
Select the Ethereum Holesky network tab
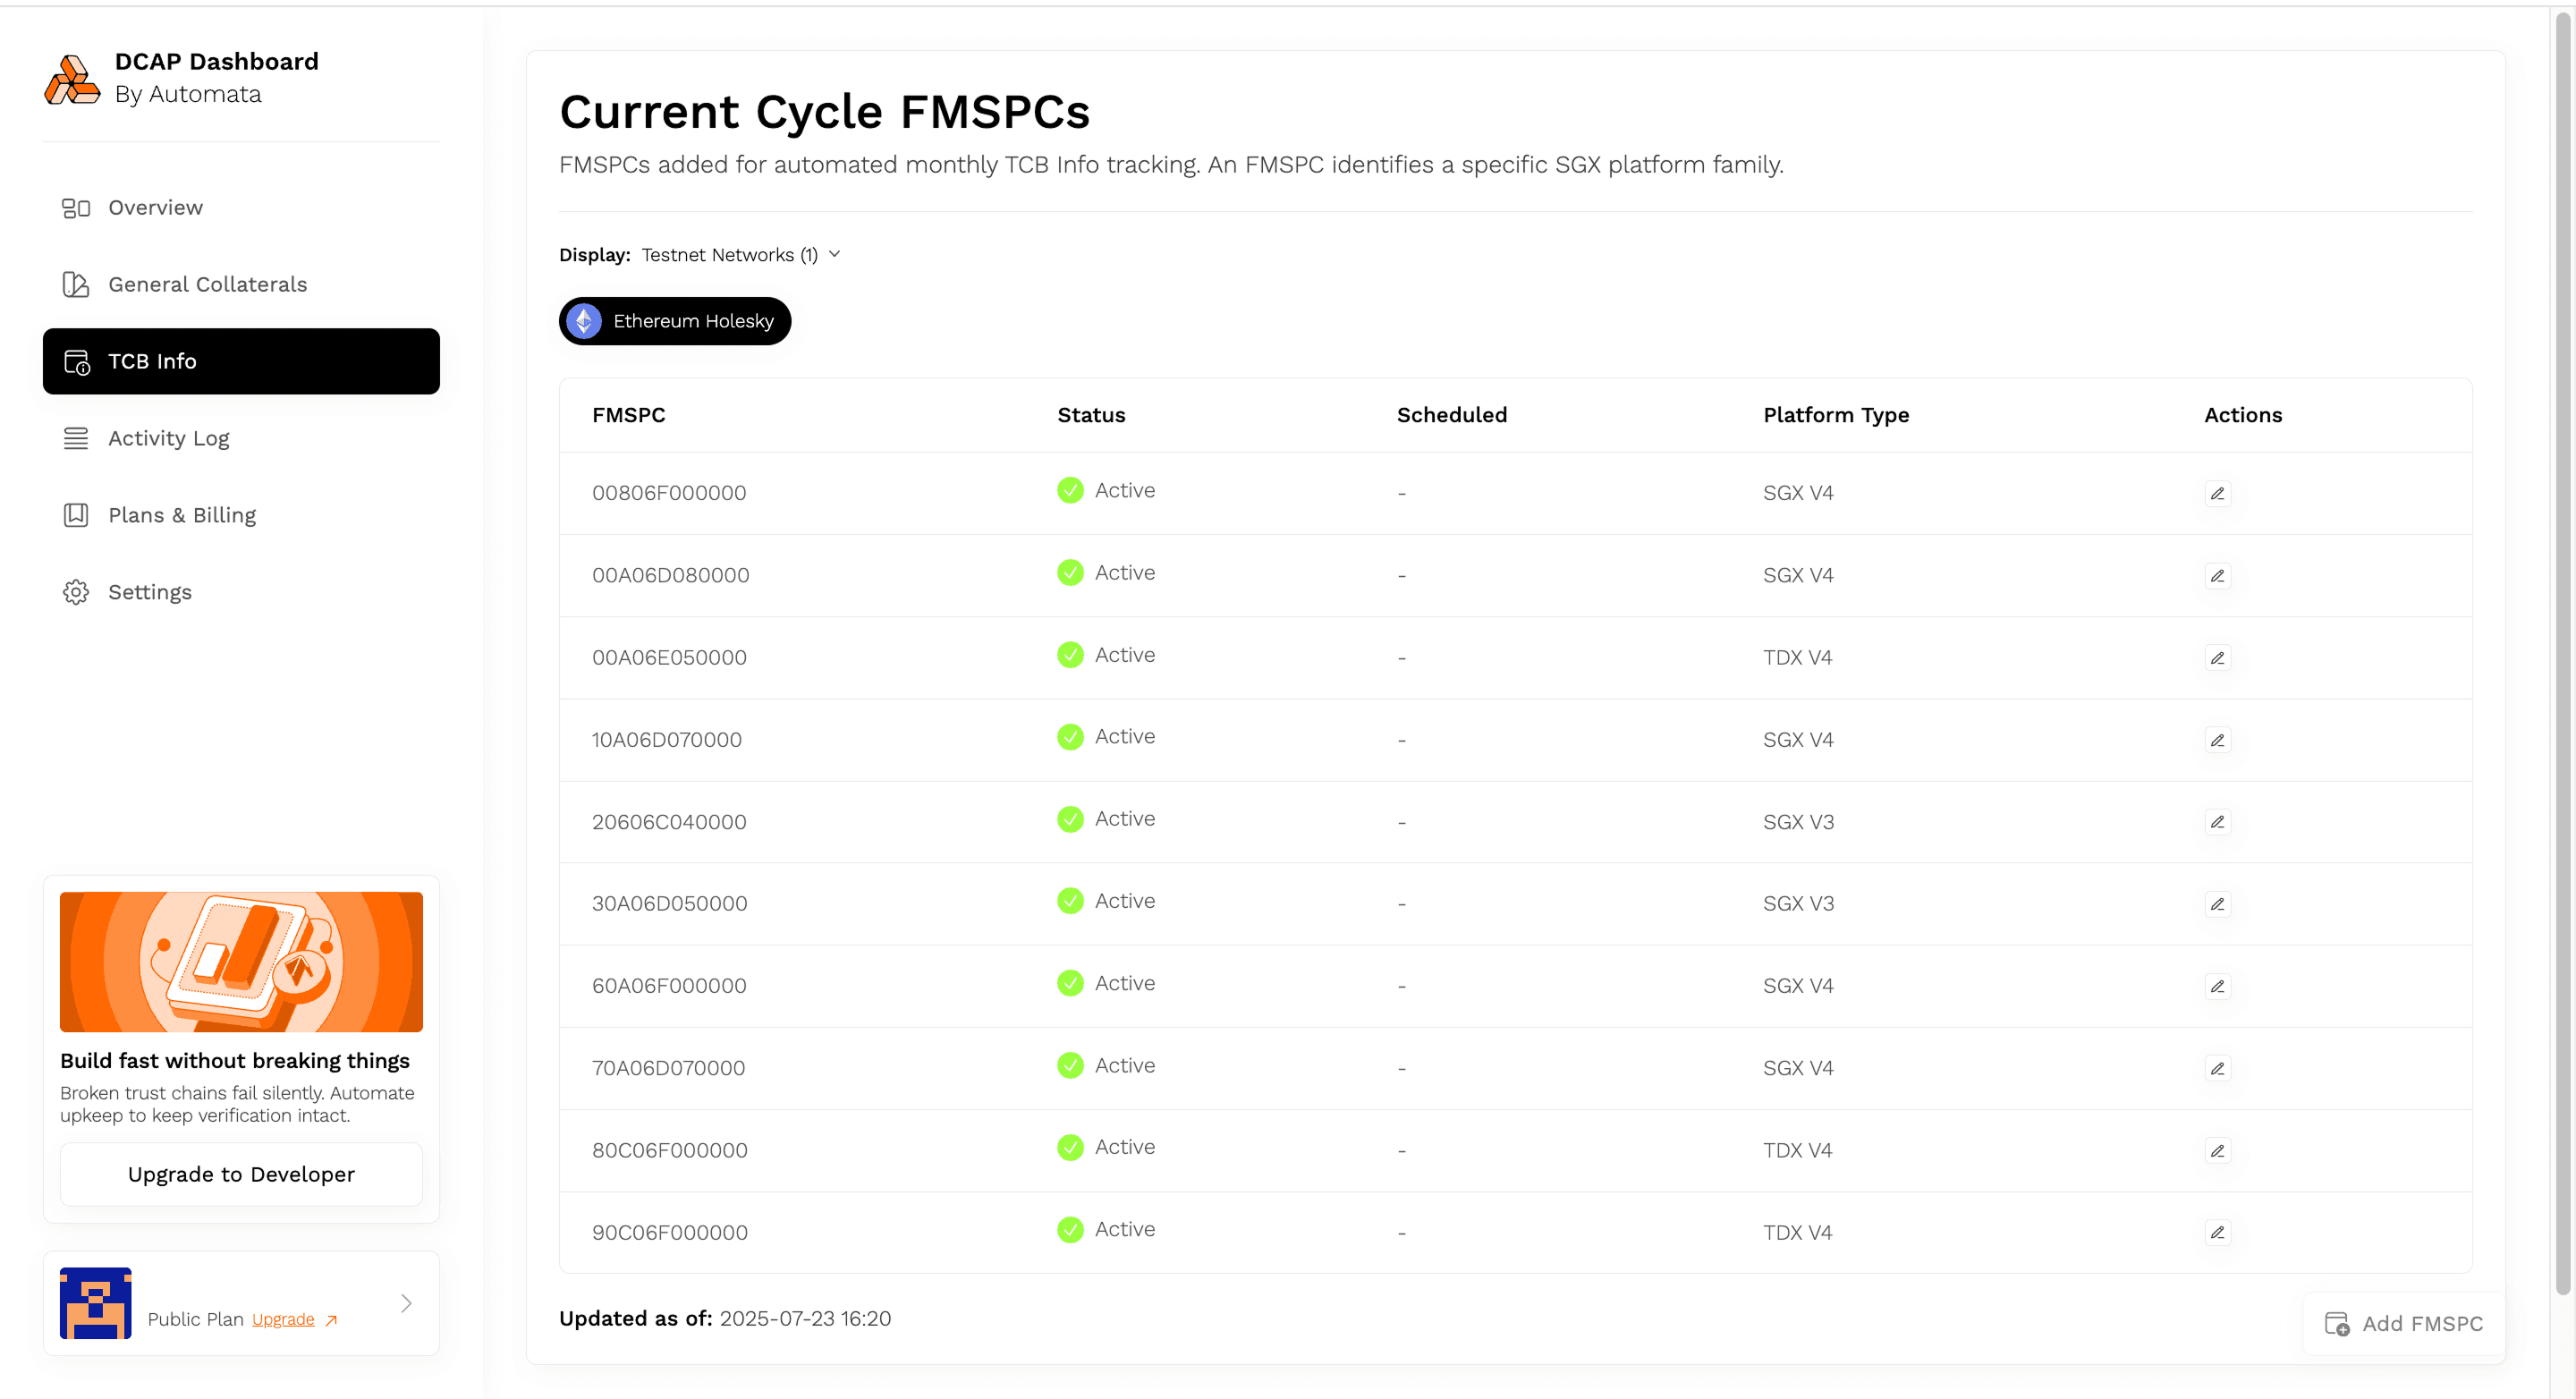click(674, 321)
